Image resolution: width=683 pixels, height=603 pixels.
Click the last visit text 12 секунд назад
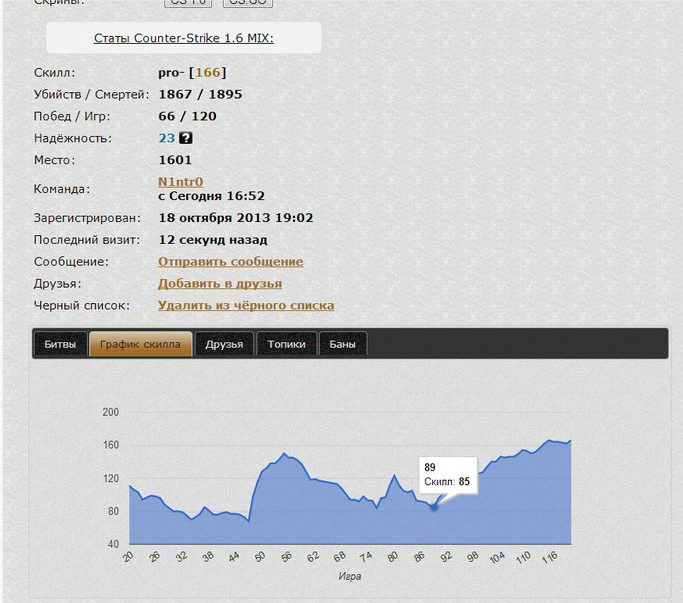213,240
